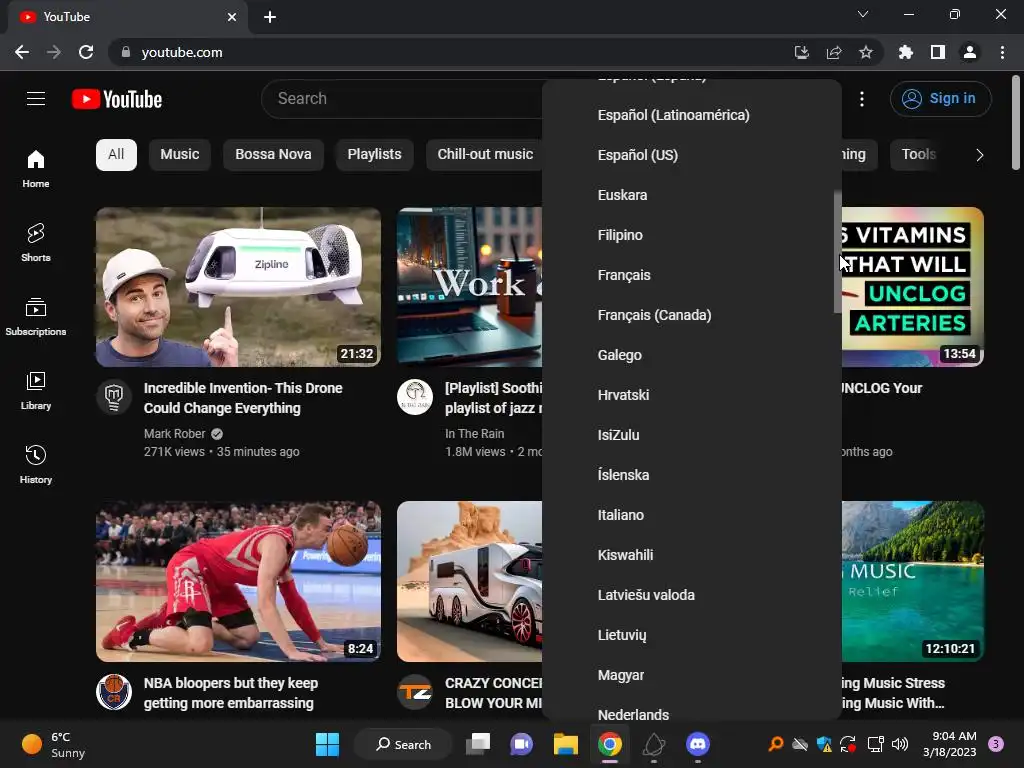Select the Chill-out music chip
This screenshot has height=768, width=1024.
[x=485, y=155]
